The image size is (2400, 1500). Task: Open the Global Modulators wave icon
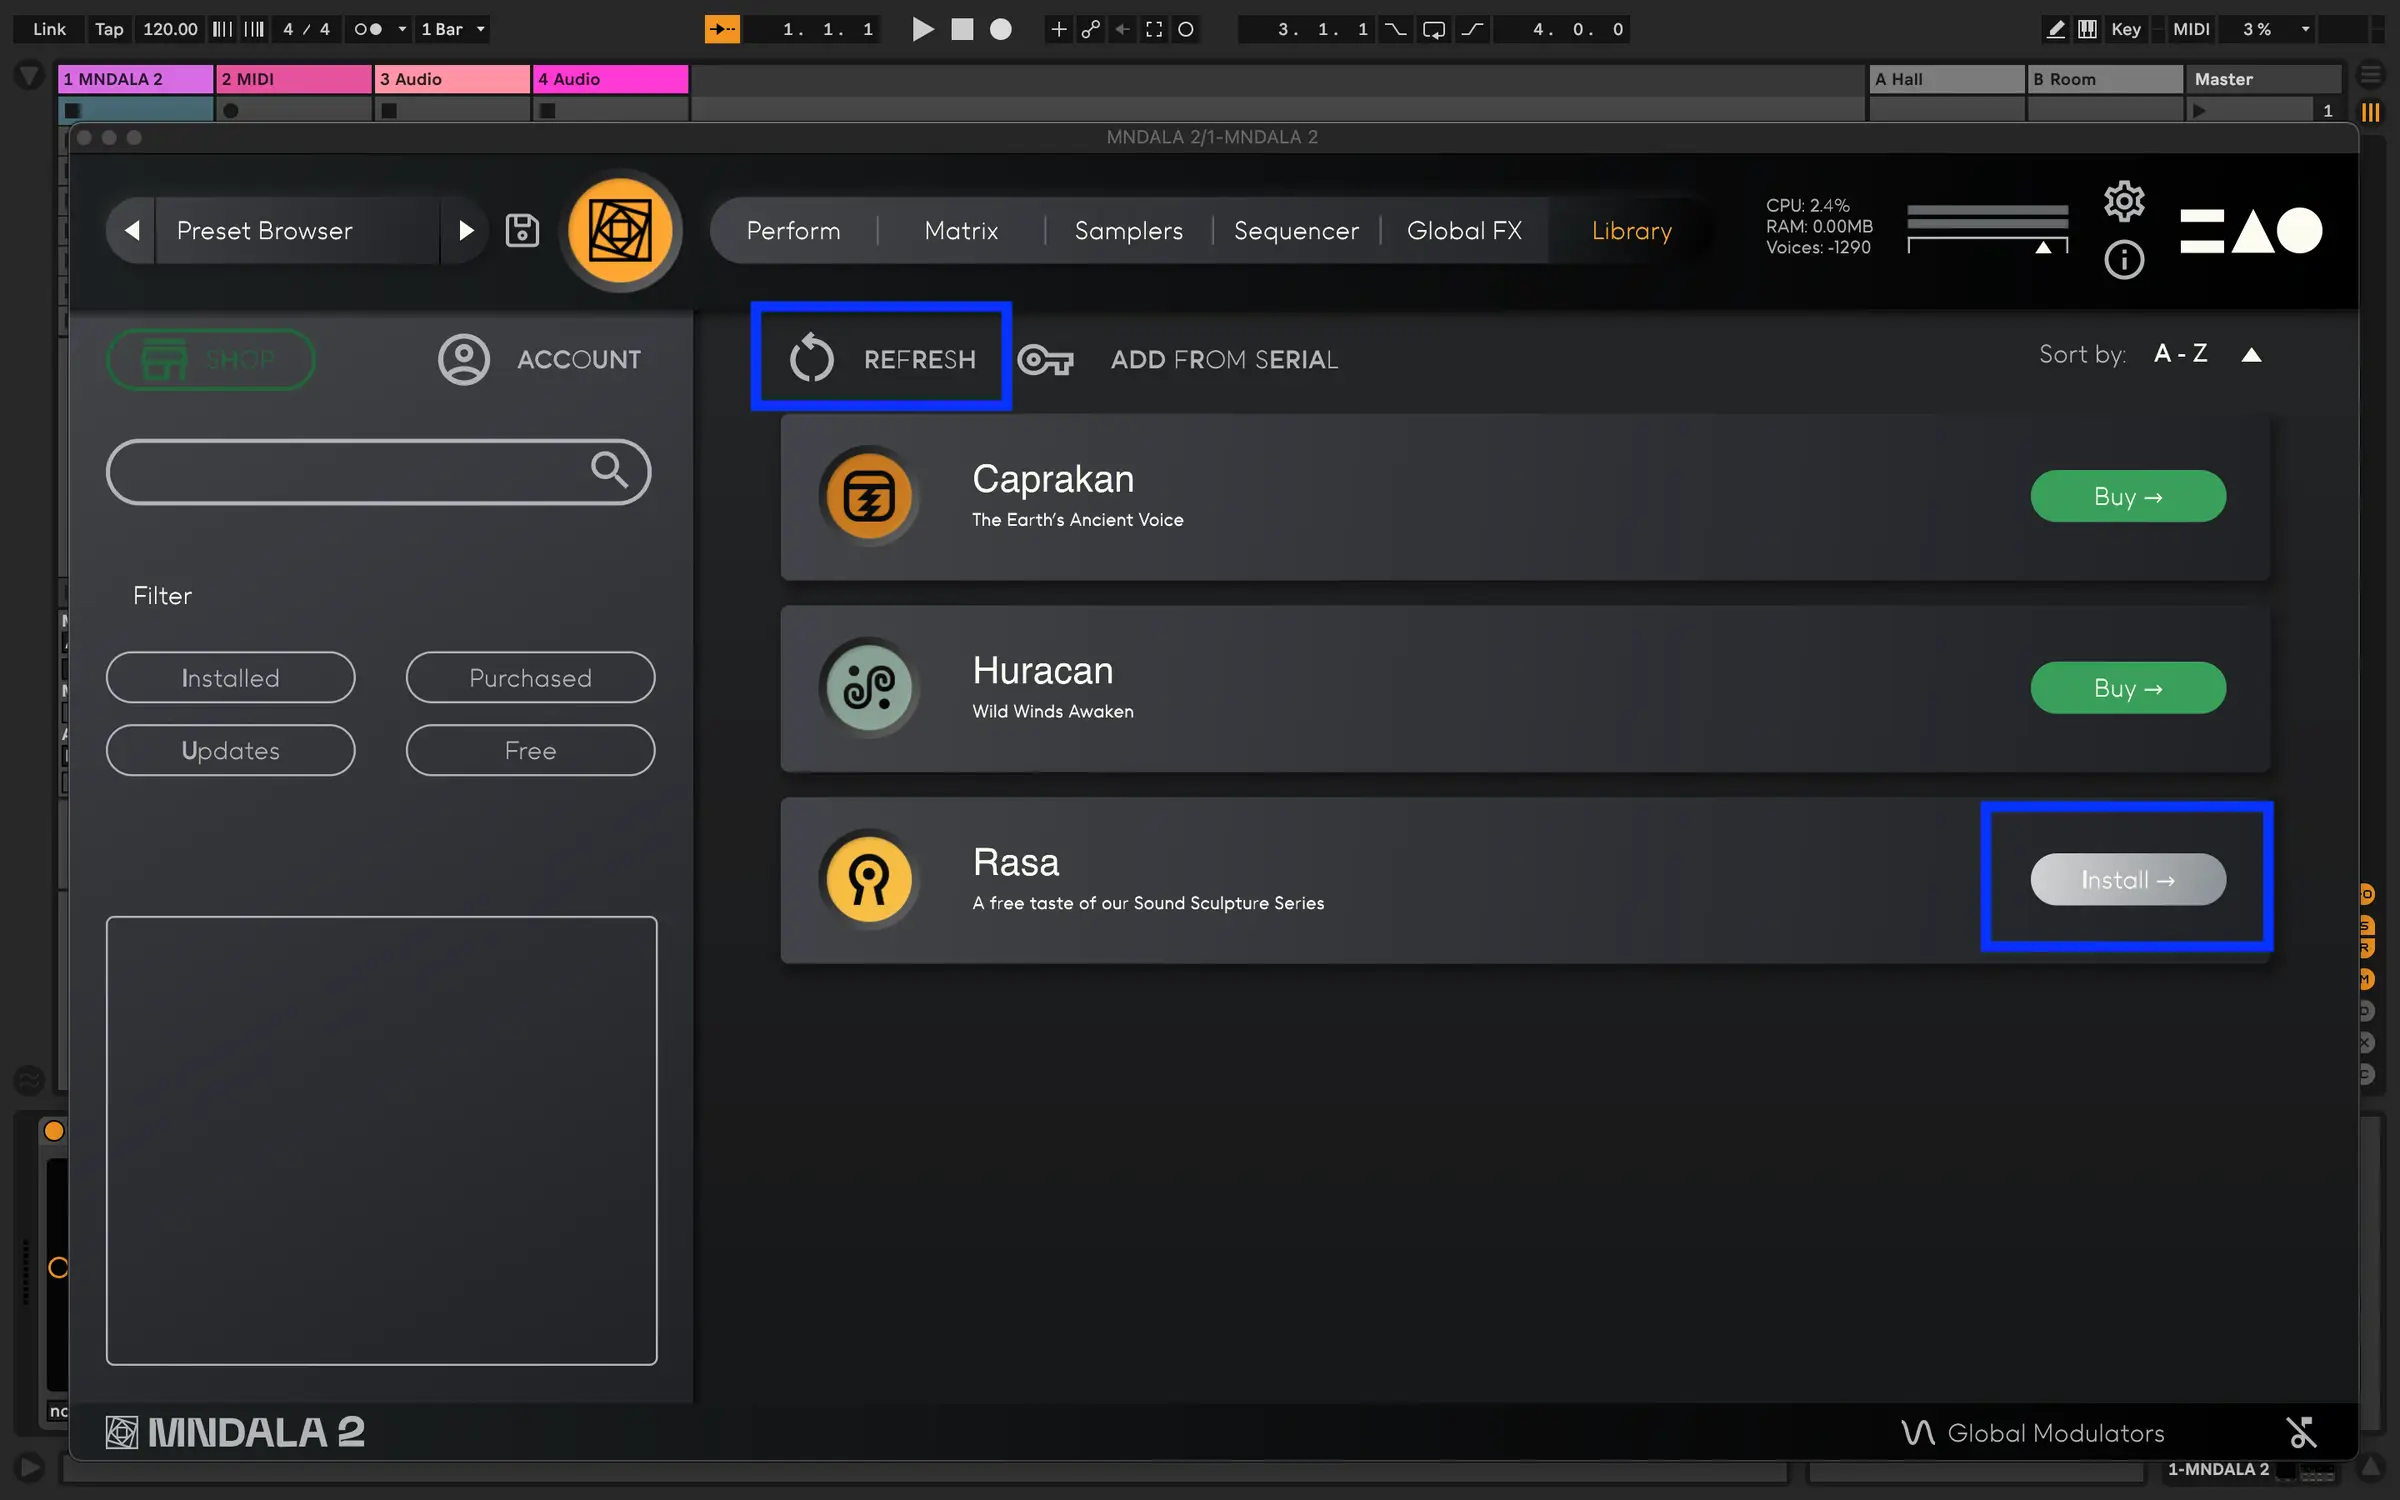[1918, 1433]
